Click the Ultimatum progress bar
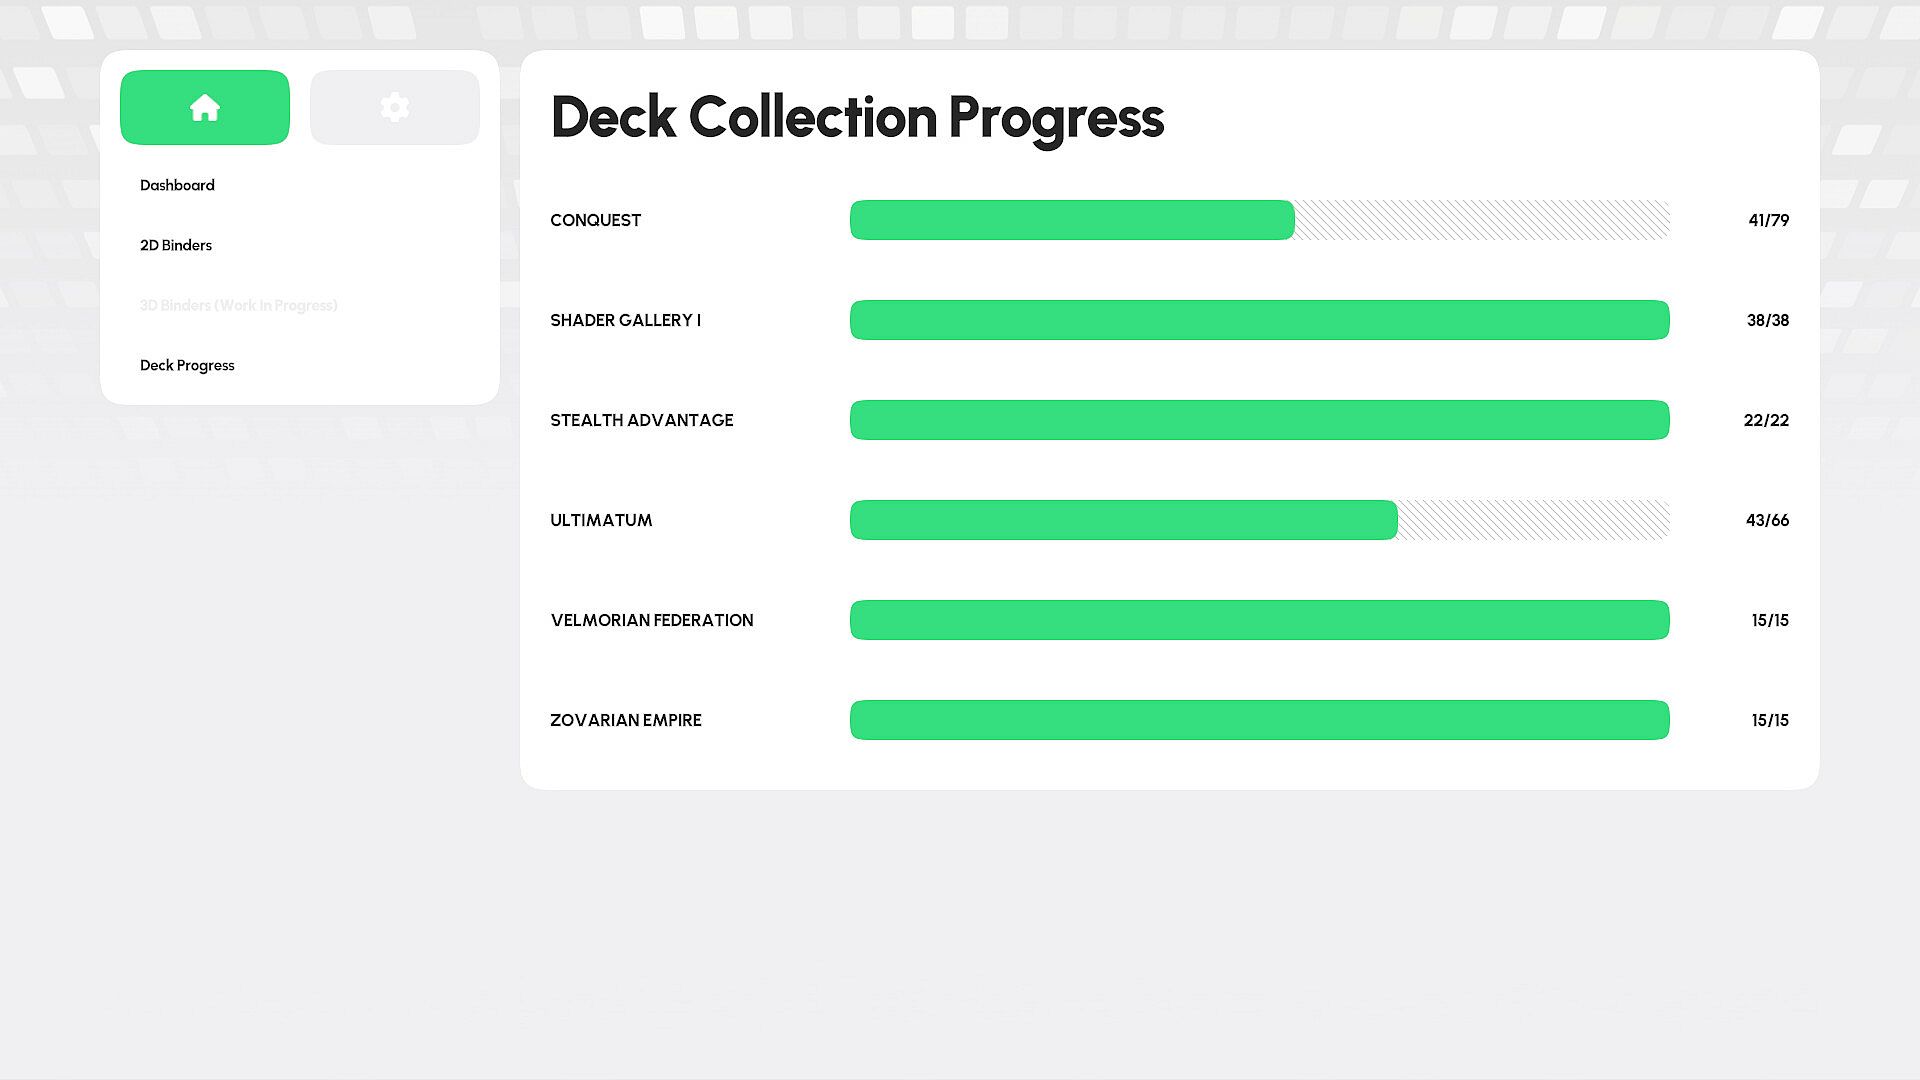 point(1259,520)
